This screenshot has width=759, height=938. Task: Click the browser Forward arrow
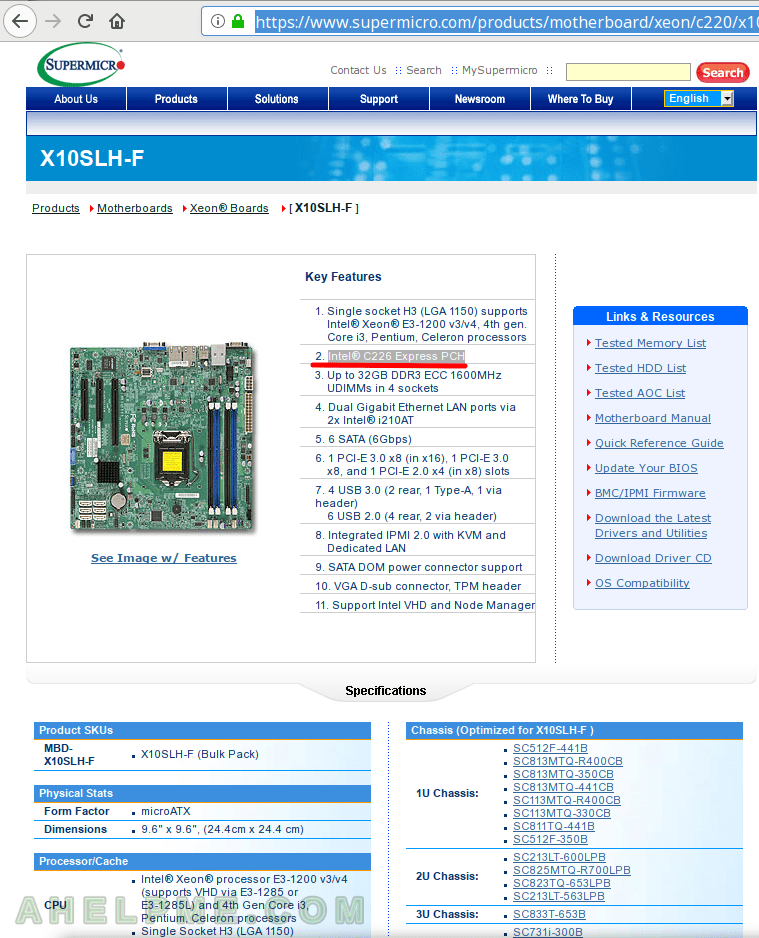point(53,22)
